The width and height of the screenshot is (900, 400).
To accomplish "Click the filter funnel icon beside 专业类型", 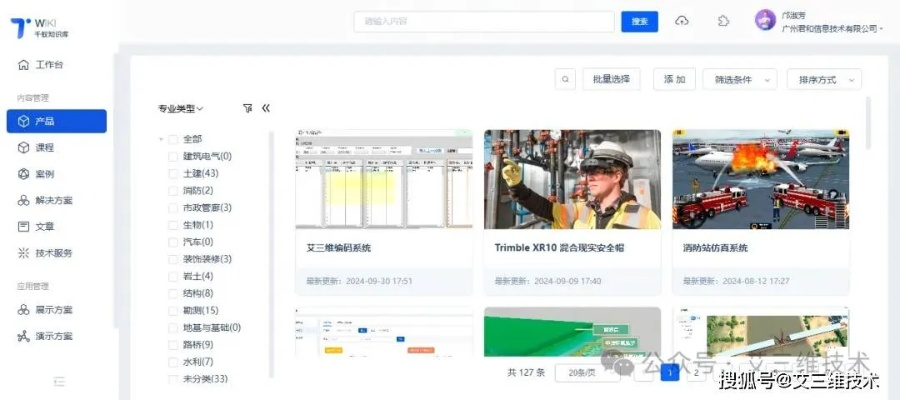I will [247, 108].
